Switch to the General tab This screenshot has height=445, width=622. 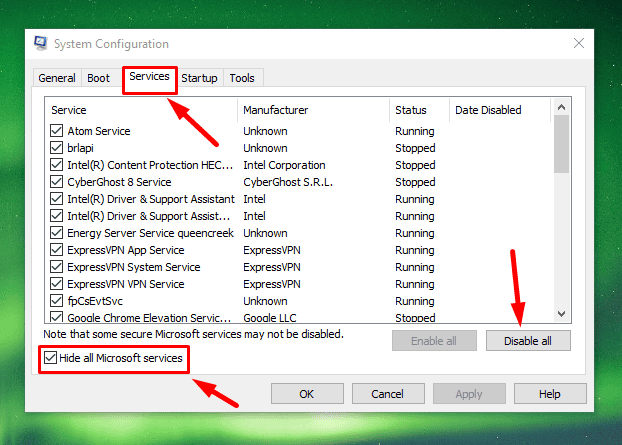point(57,78)
